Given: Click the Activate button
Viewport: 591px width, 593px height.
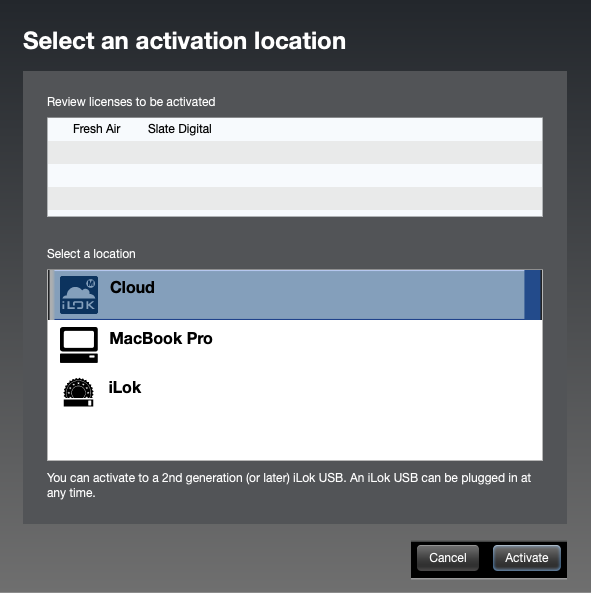Looking at the screenshot, I should click(526, 557).
